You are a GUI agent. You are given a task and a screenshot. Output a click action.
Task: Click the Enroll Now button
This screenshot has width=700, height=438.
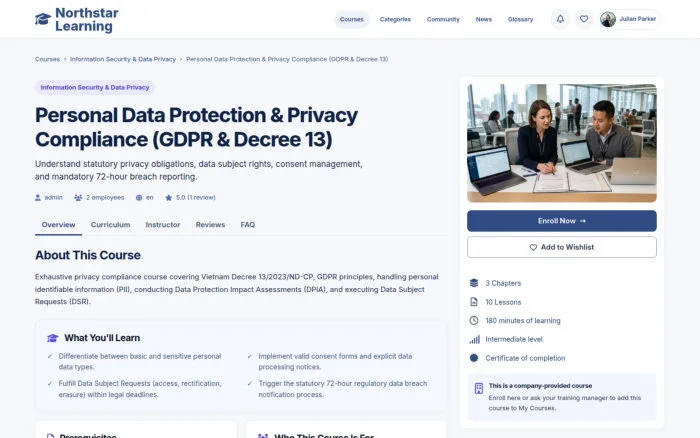tap(562, 221)
